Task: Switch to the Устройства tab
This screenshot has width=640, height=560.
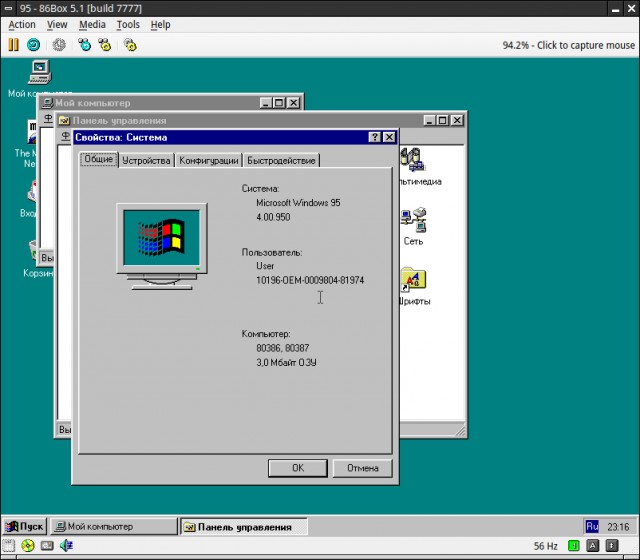Action: click(x=146, y=160)
